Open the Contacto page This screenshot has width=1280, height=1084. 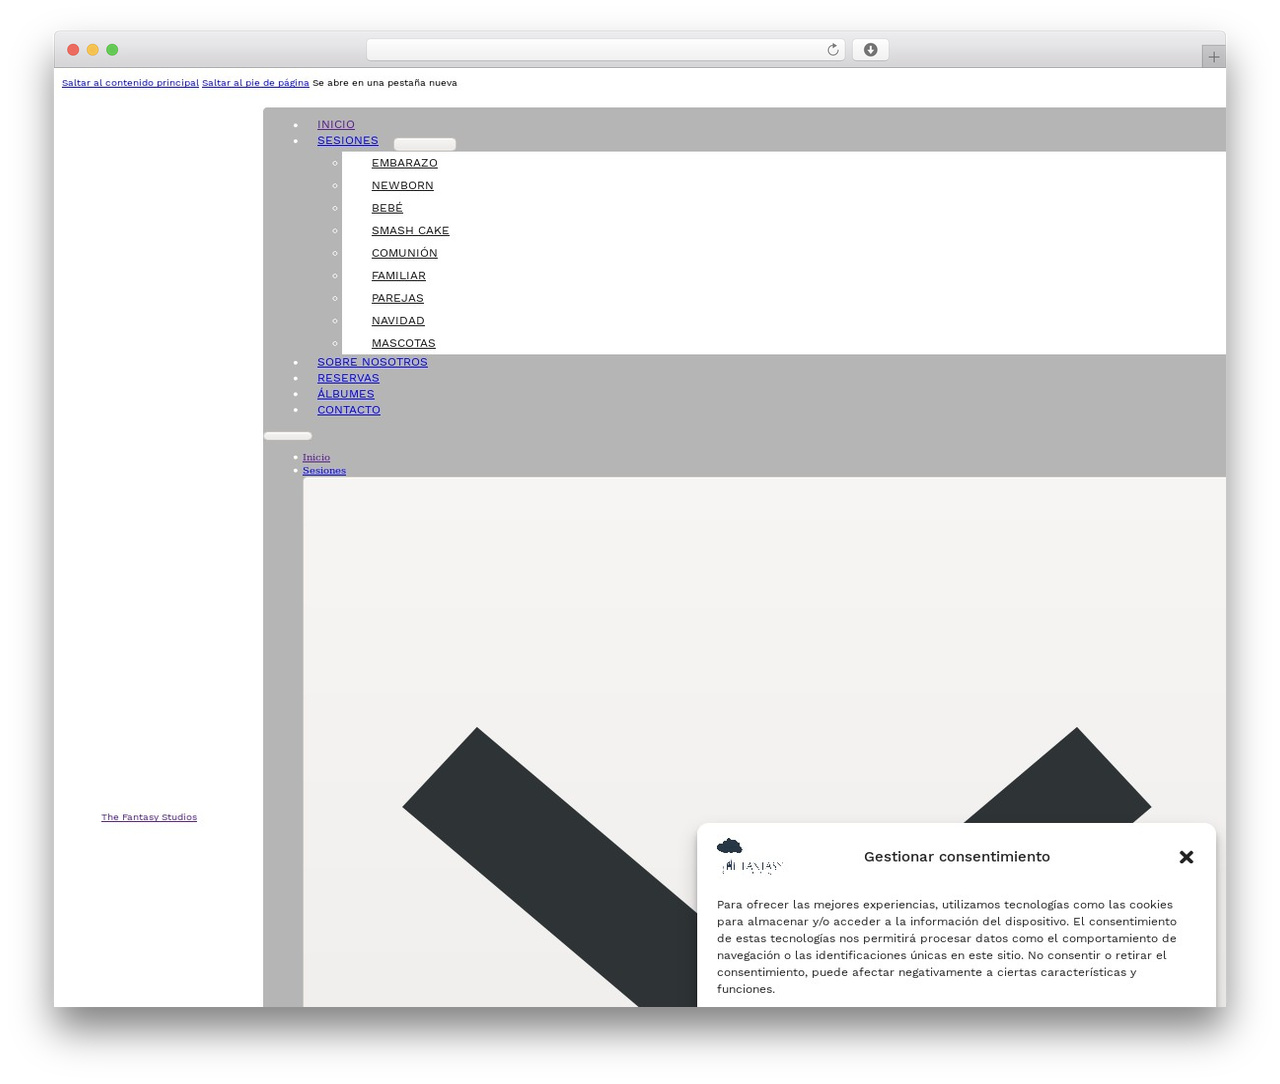click(348, 410)
